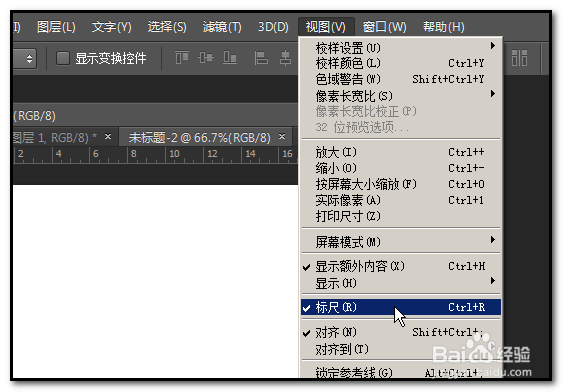This screenshot has width=563, height=392.
Task: Close the 图层 1, RGB/8 document tab
Action: pyautogui.click(x=108, y=137)
